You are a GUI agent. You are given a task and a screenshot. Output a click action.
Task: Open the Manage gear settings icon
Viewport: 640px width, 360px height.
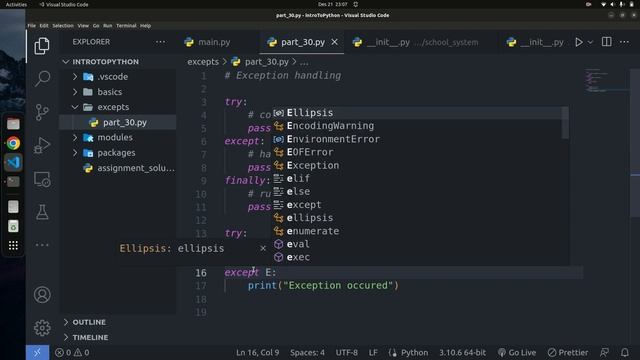click(42, 328)
